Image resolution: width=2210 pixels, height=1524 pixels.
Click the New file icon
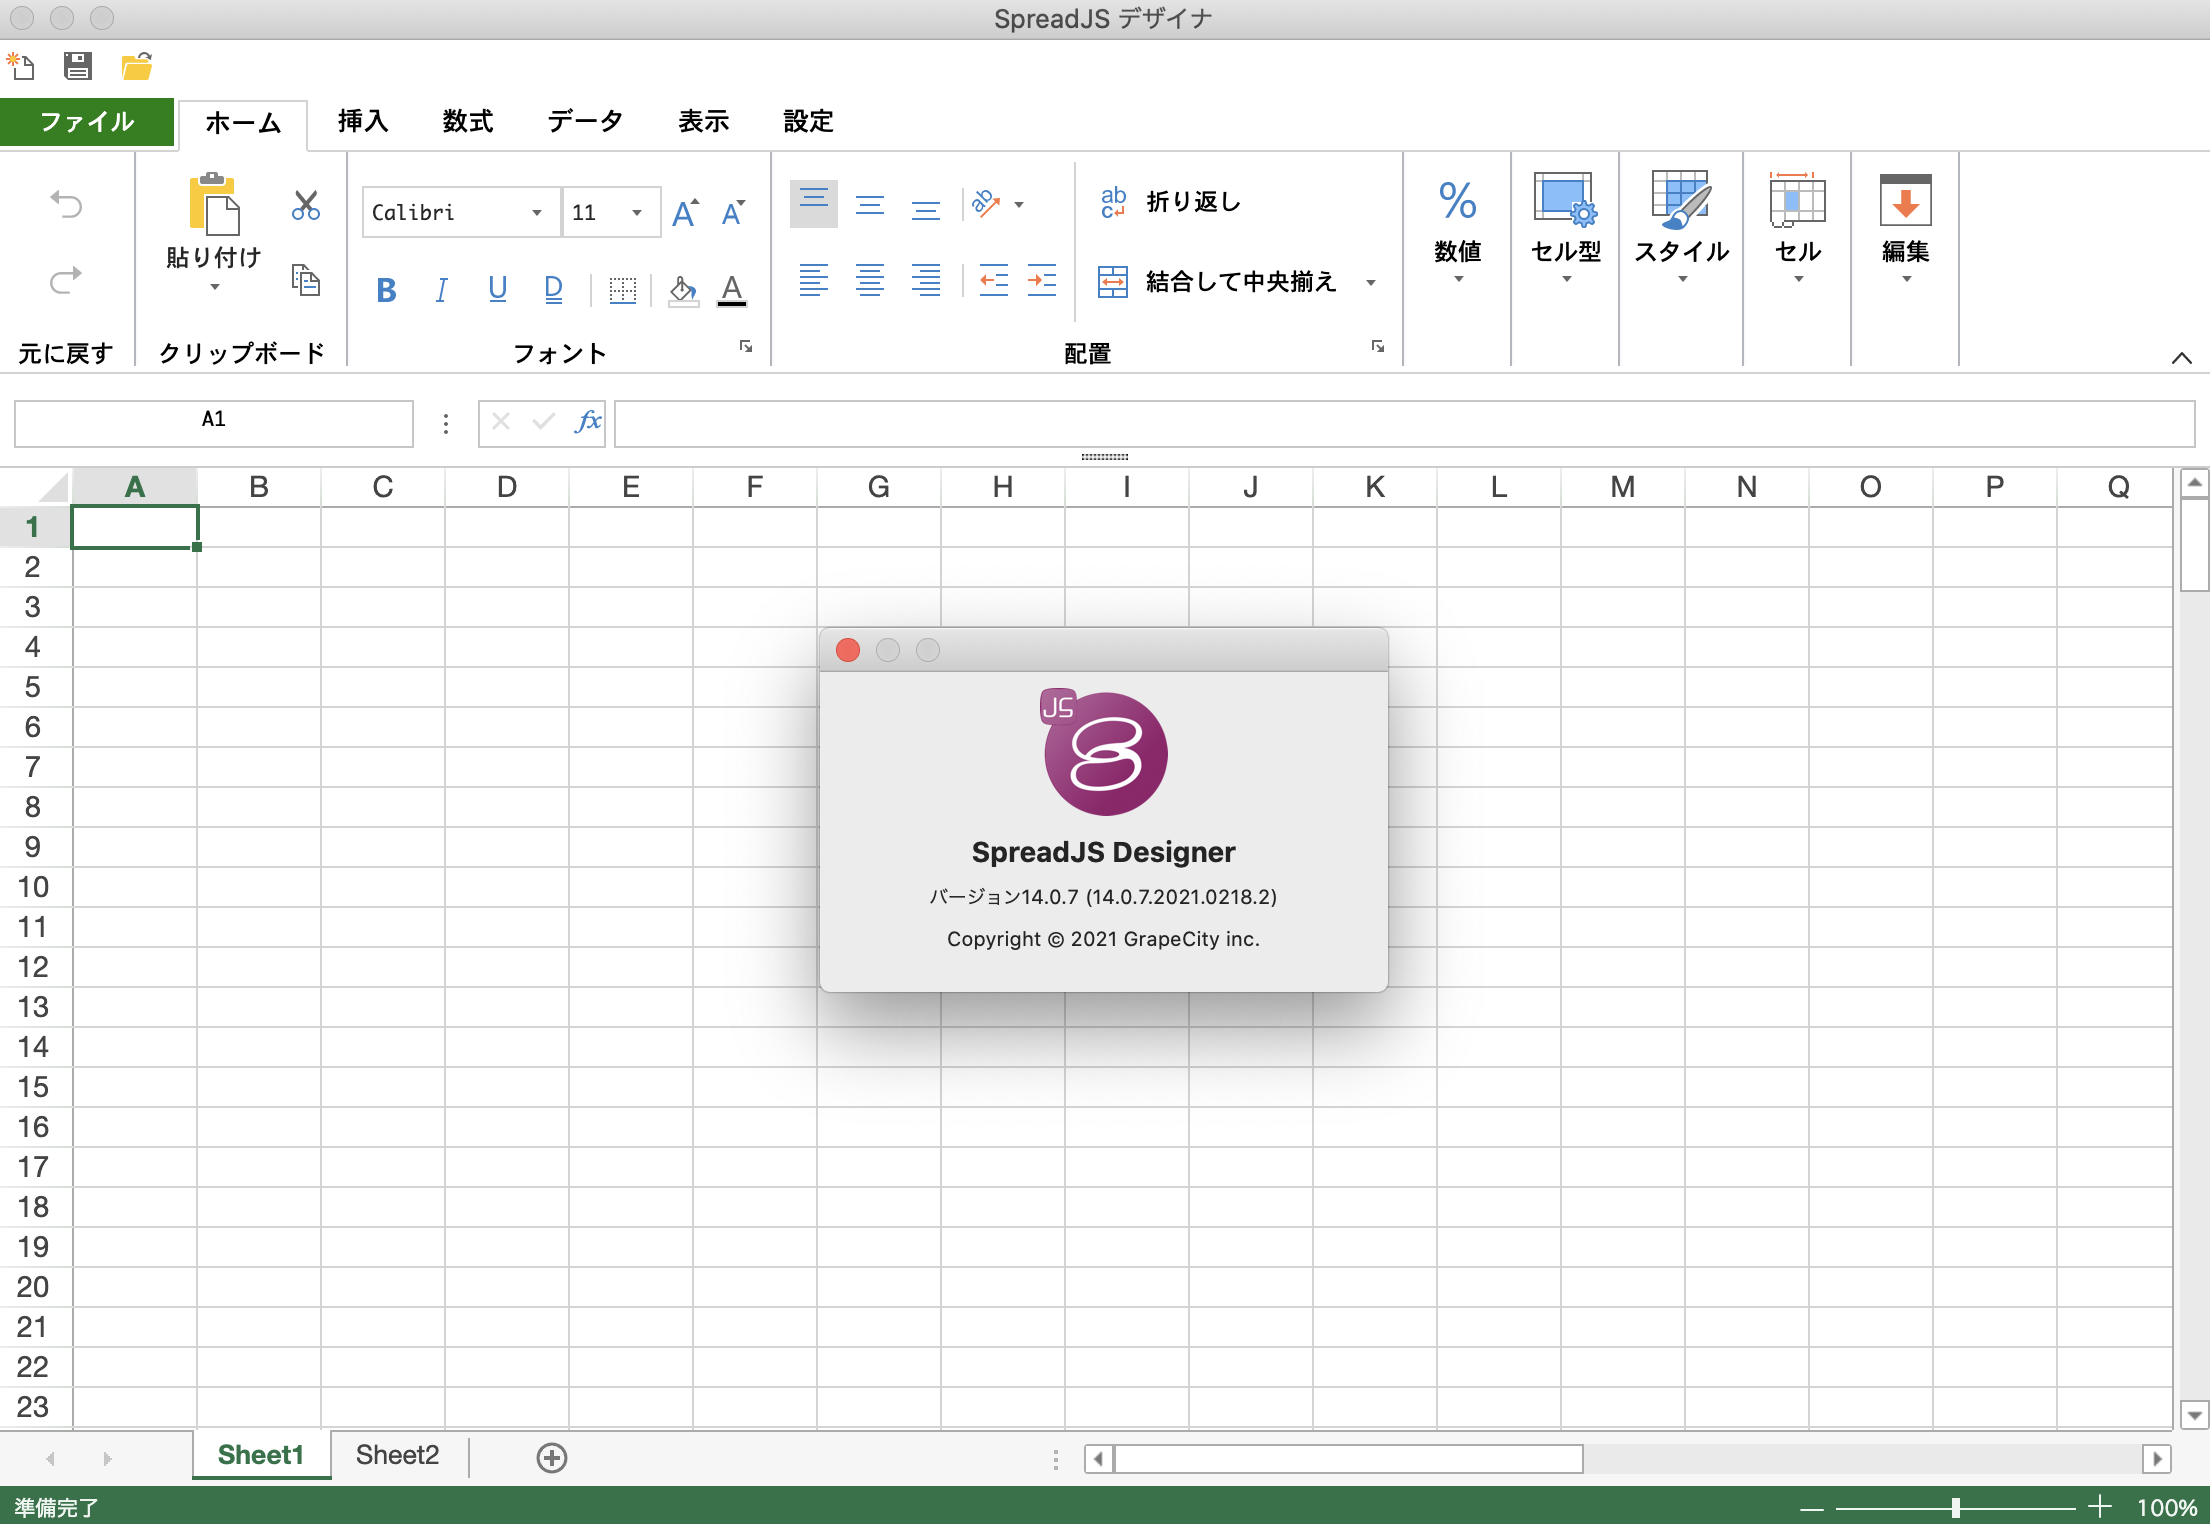[21, 67]
